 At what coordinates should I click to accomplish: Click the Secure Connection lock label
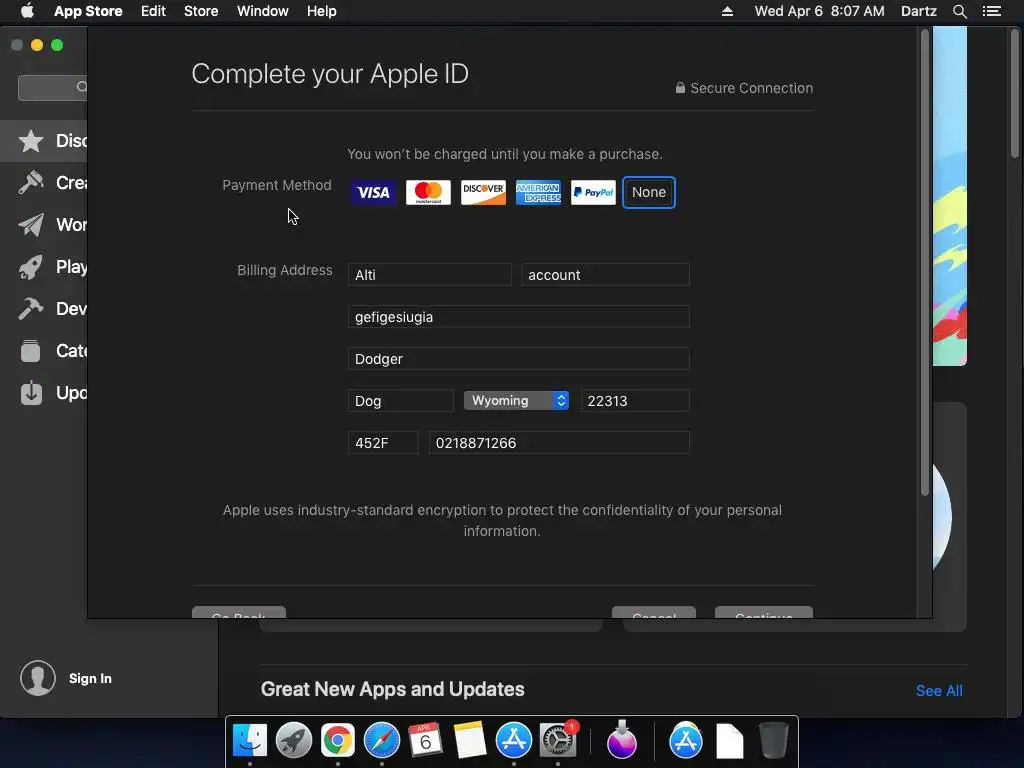pyautogui.click(x=744, y=88)
